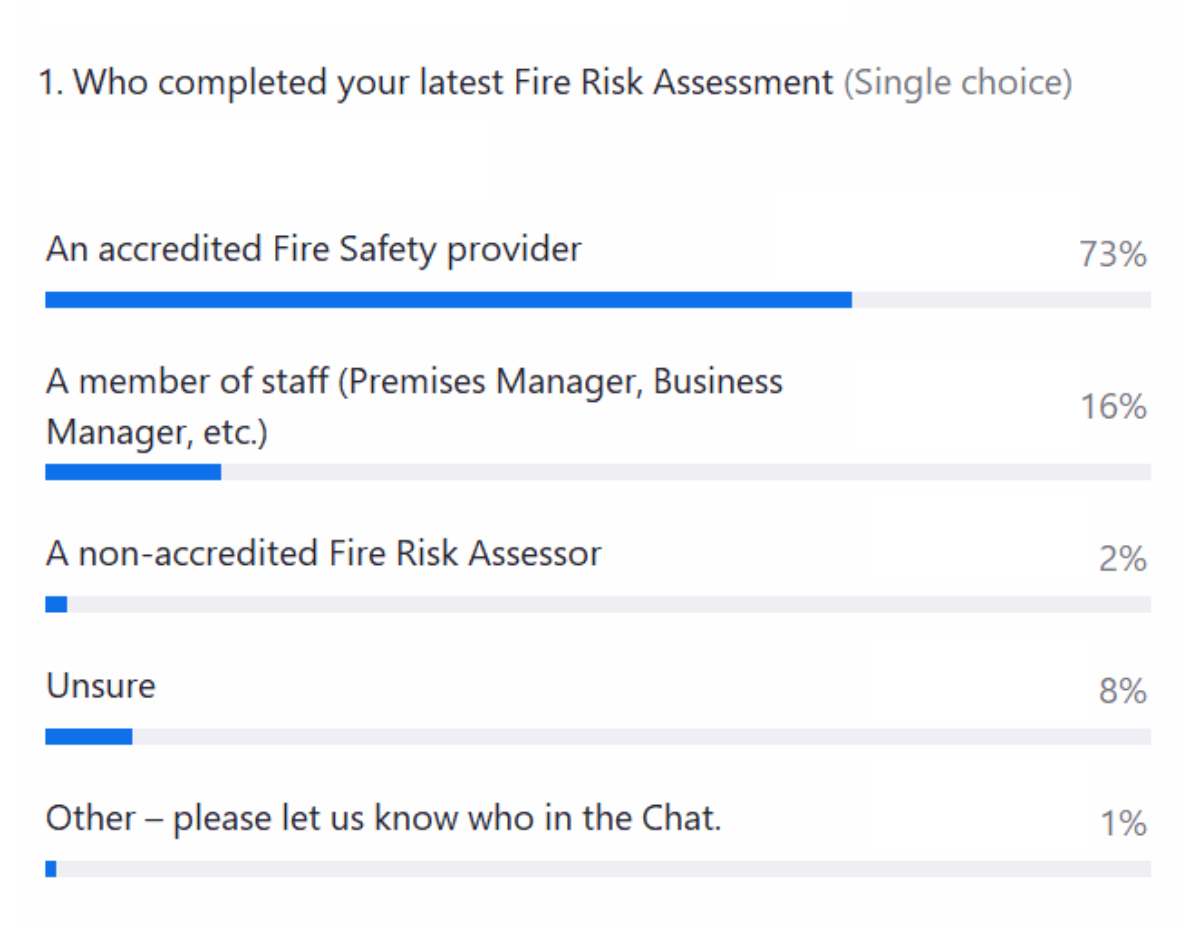Viewport: 1200px width, 944px height.
Task: Click the 1% result value
Action: pos(1122,824)
